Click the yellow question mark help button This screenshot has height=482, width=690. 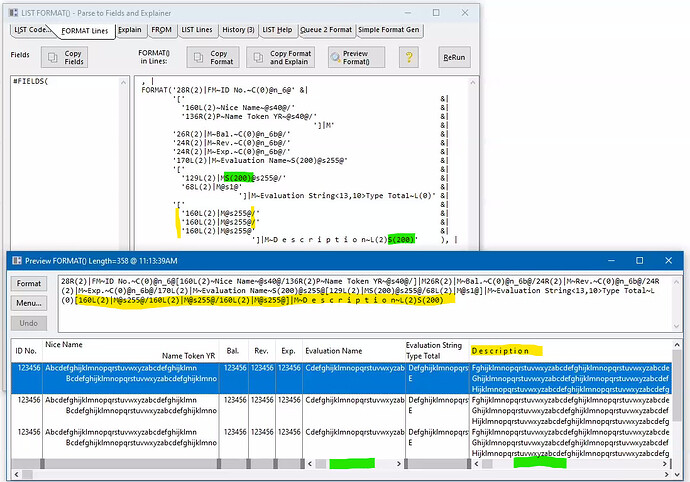pos(408,57)
